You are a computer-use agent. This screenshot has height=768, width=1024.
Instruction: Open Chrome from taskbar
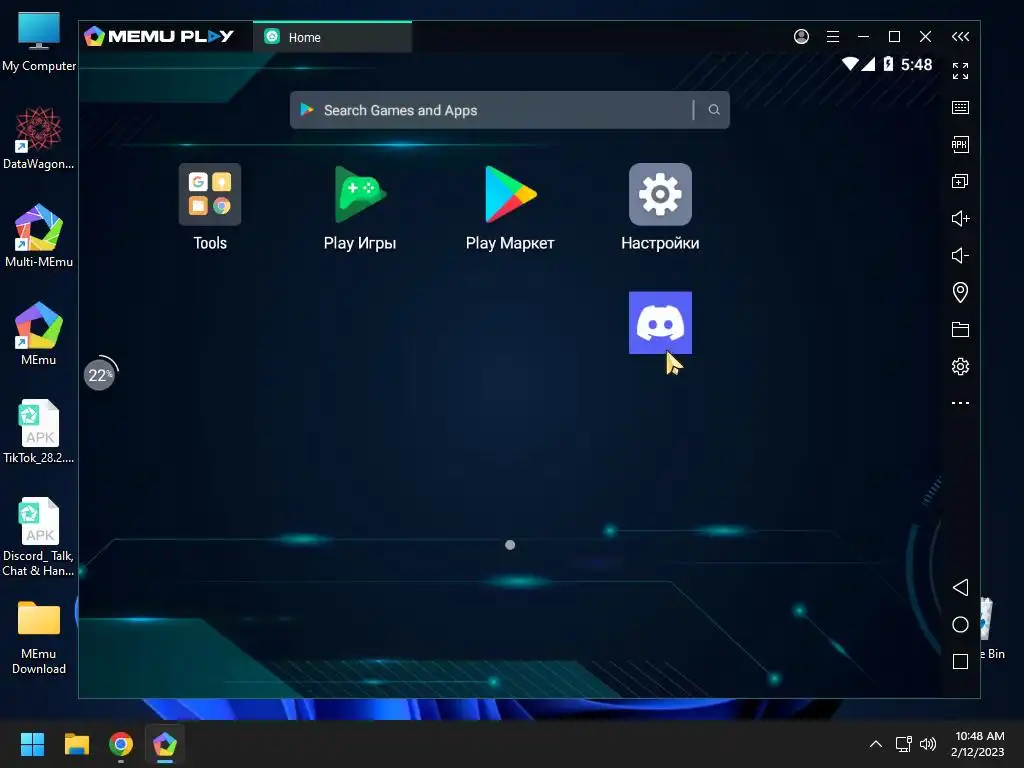(121, 744)
